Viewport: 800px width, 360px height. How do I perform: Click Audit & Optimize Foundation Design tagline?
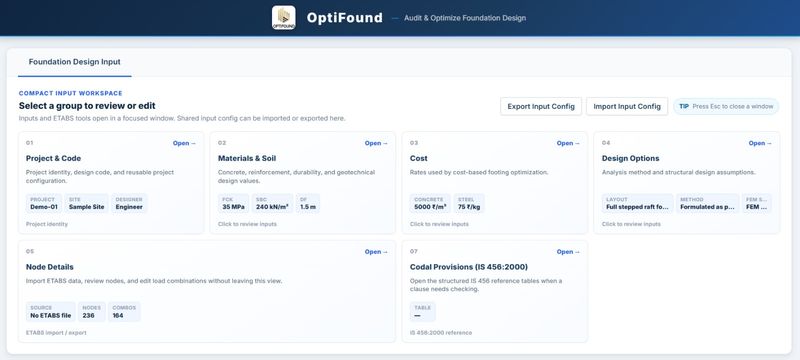click(465, 18)
